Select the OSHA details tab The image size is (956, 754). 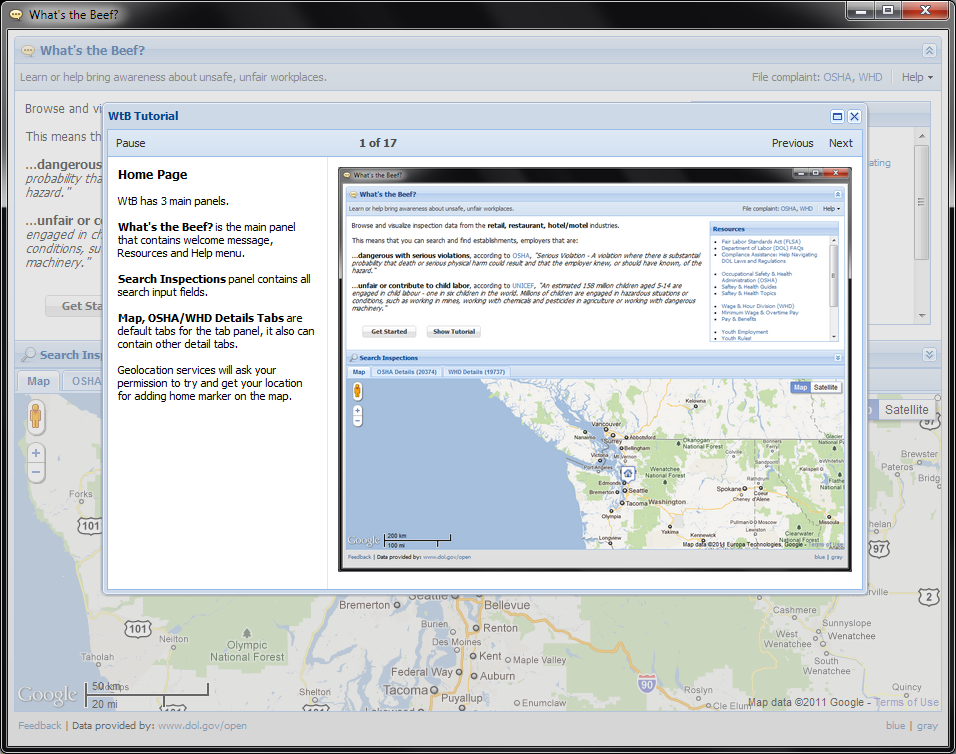(x=85, y=381)
